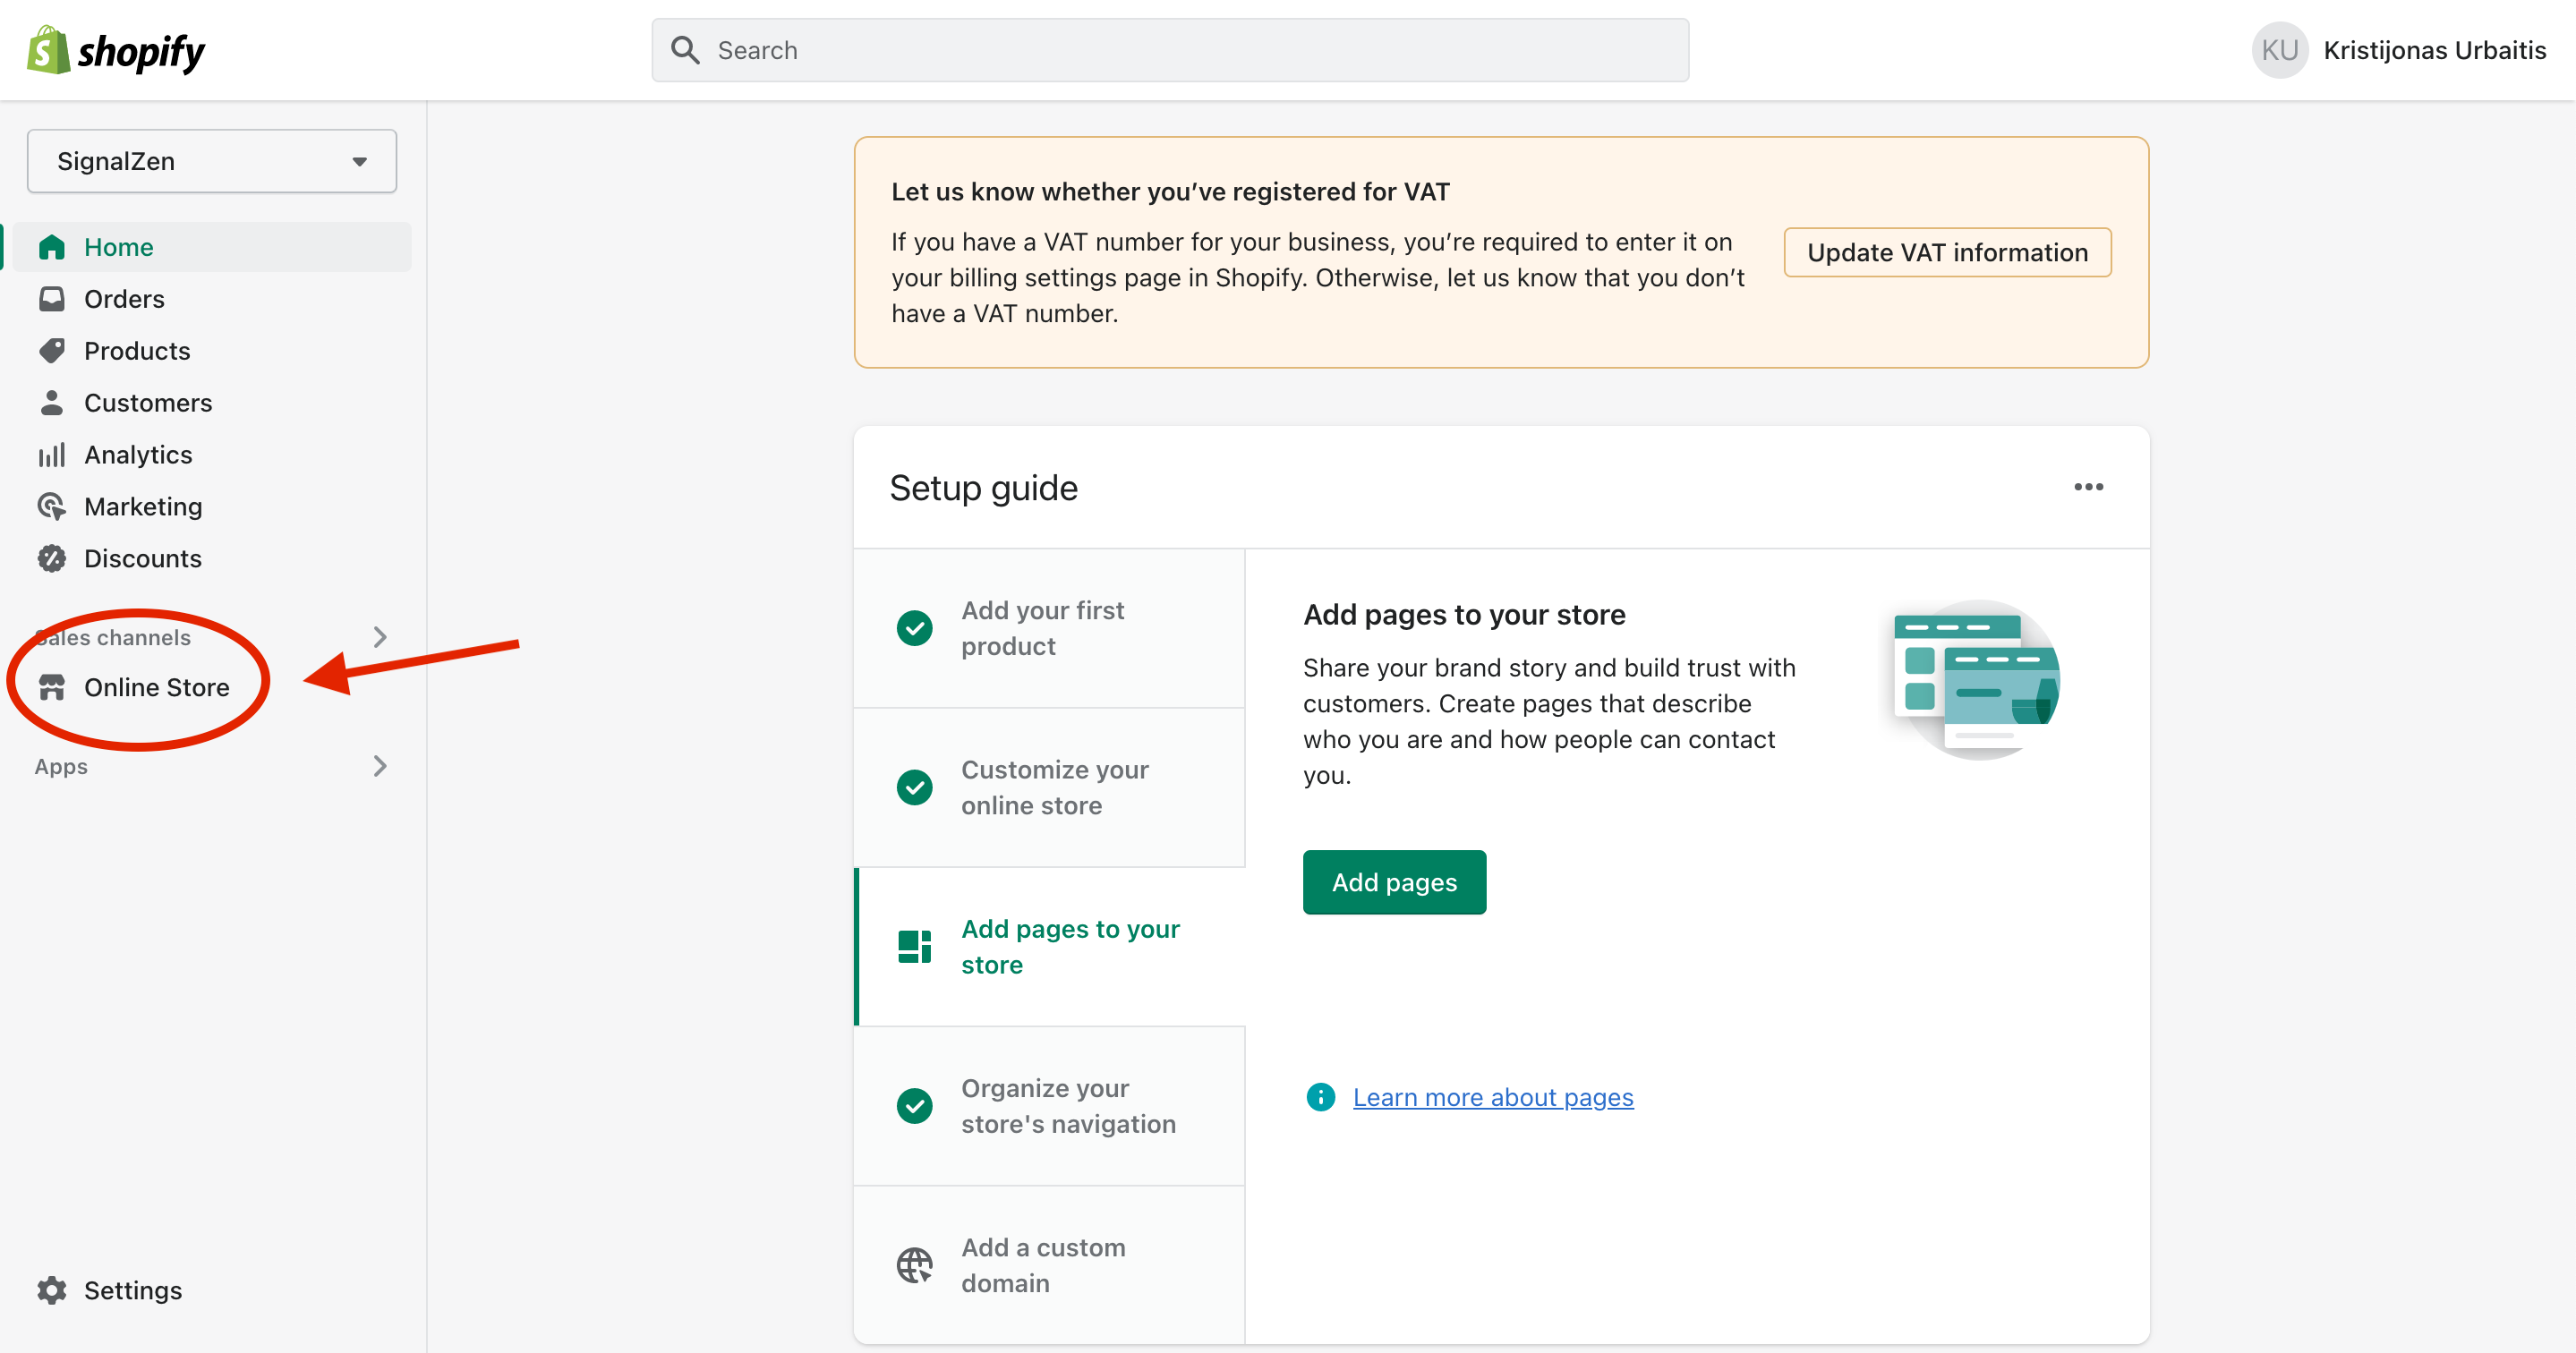Click the KU user avatar

(2279, 50)
